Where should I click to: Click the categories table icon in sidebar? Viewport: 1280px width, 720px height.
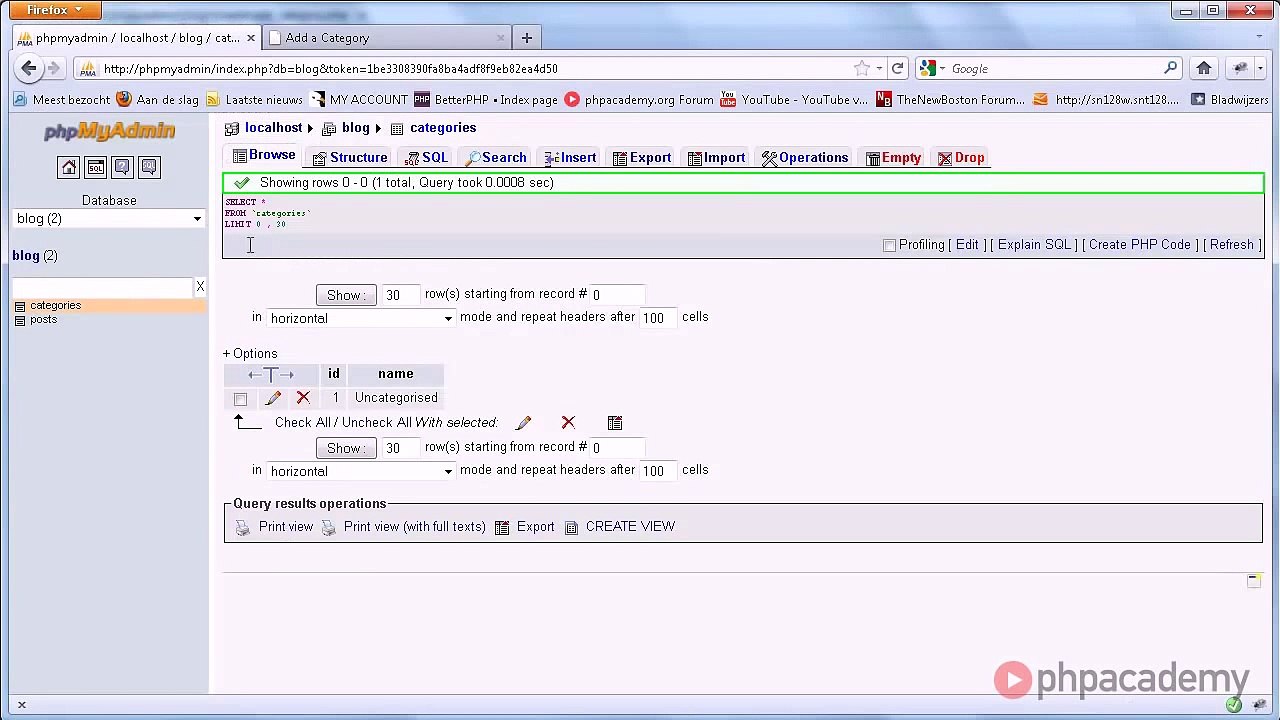pyautogui.click(x=20, y=306)
